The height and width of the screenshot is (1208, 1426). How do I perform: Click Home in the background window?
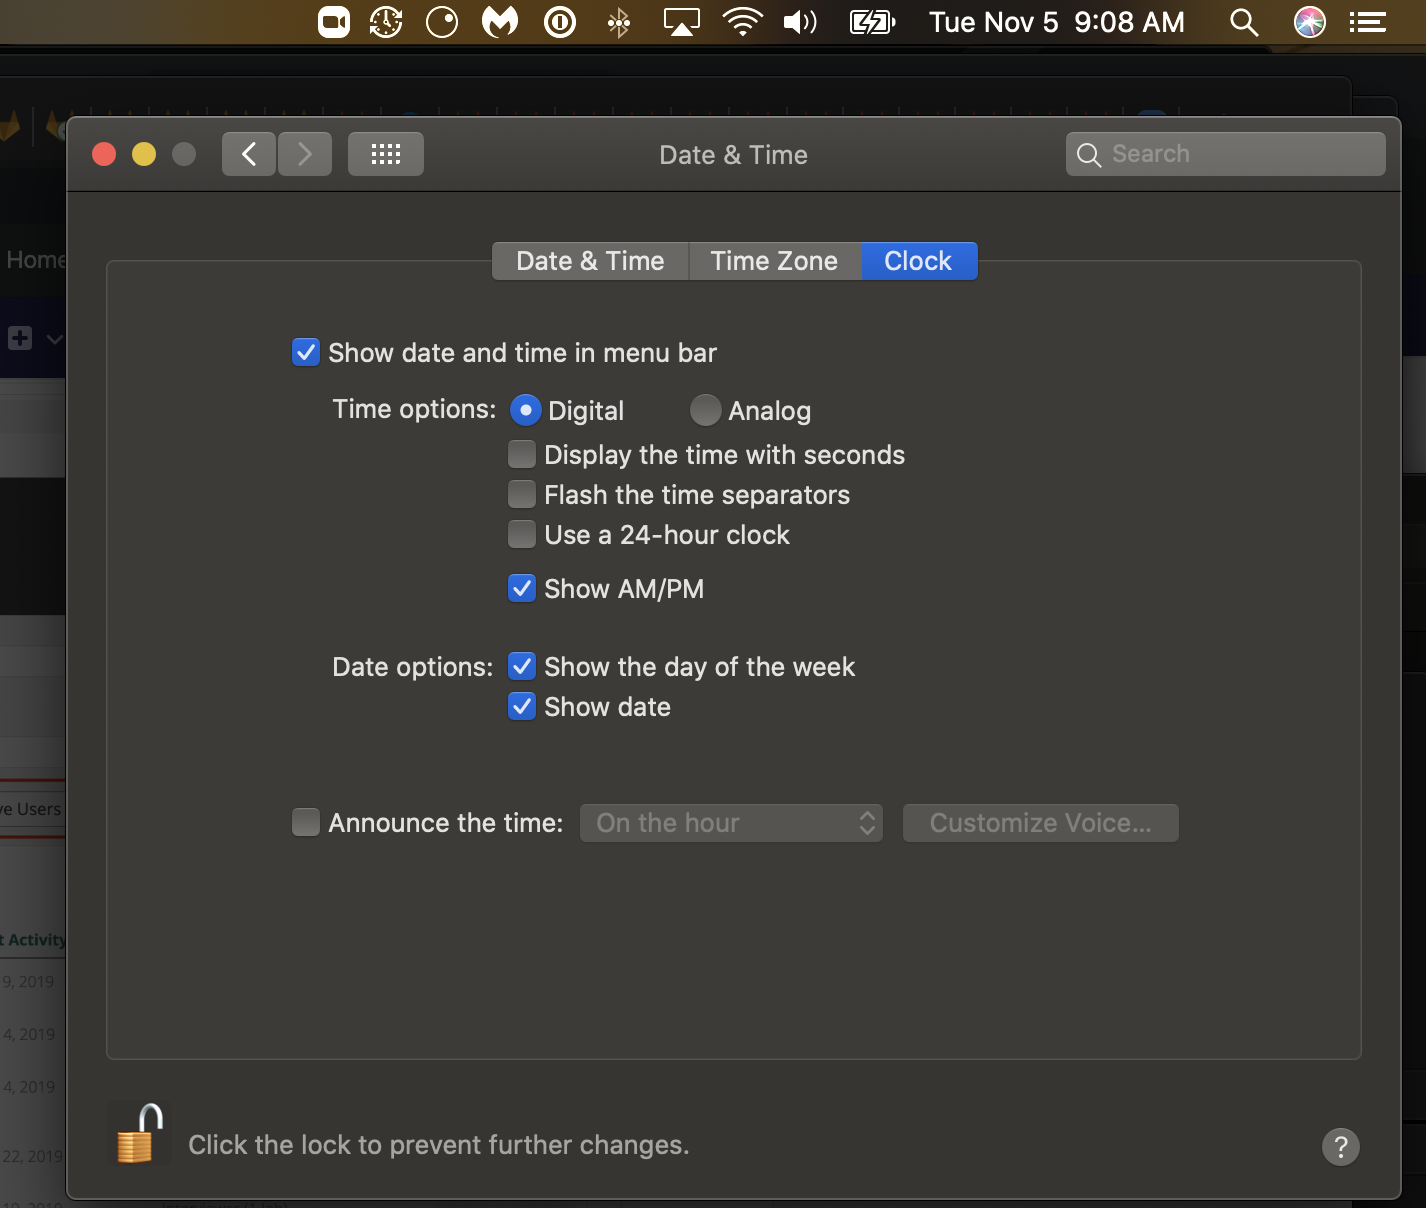35,260
